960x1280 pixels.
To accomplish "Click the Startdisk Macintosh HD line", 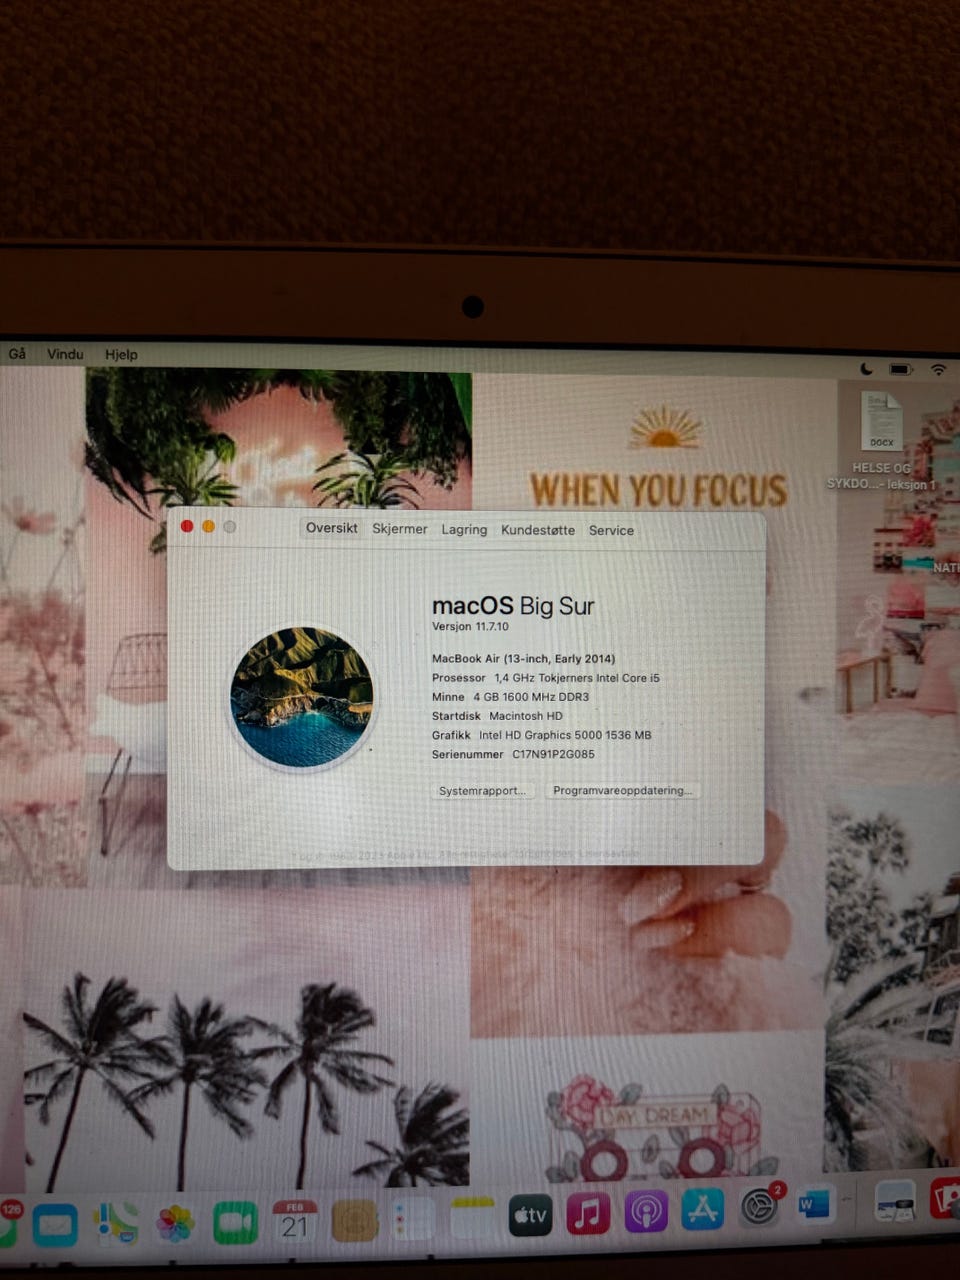I will point(497,716).
